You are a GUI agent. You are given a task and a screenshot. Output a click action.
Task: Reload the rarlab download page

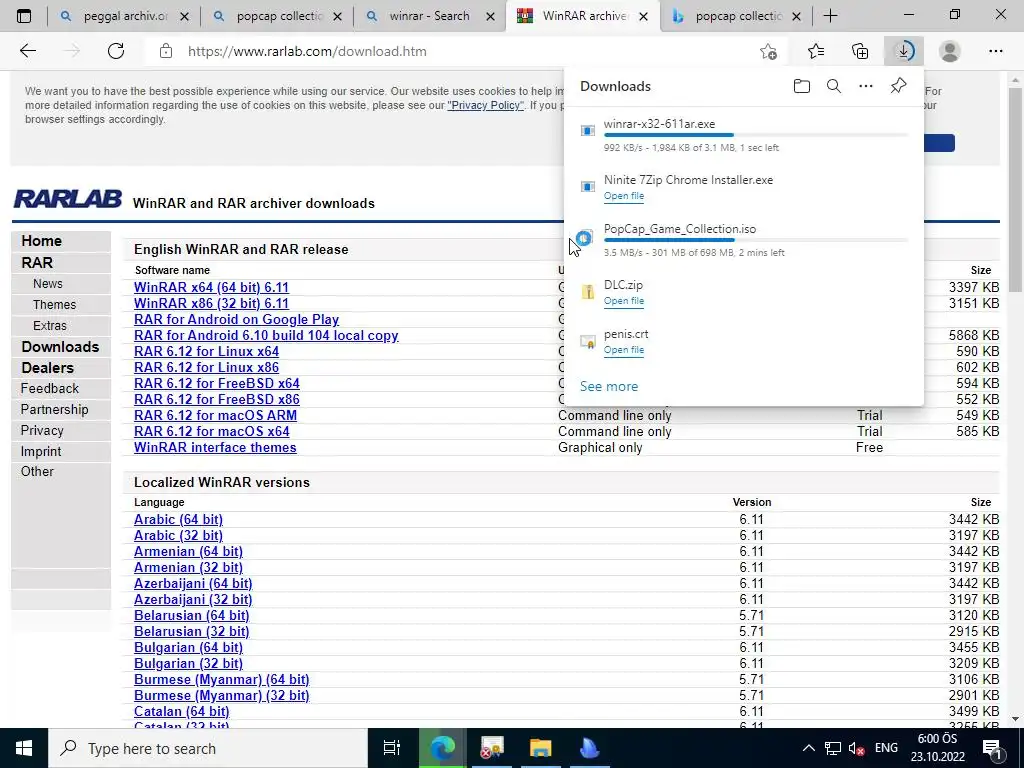tap(116, 51)
